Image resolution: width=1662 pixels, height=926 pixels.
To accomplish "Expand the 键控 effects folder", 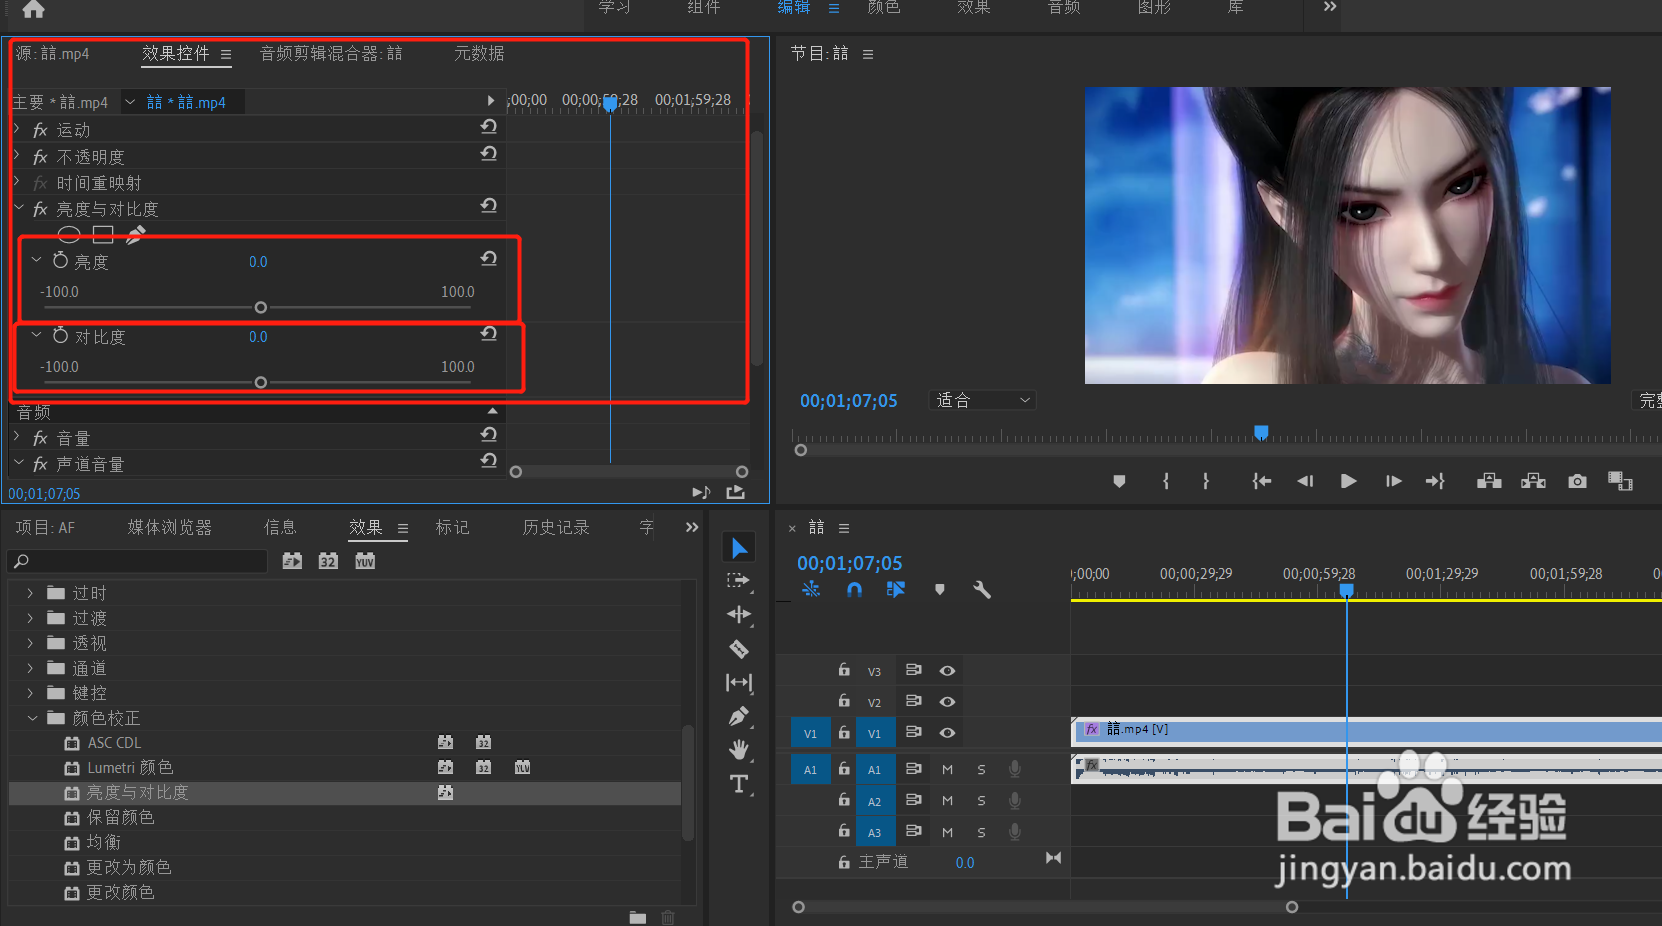I will [30, 693].
